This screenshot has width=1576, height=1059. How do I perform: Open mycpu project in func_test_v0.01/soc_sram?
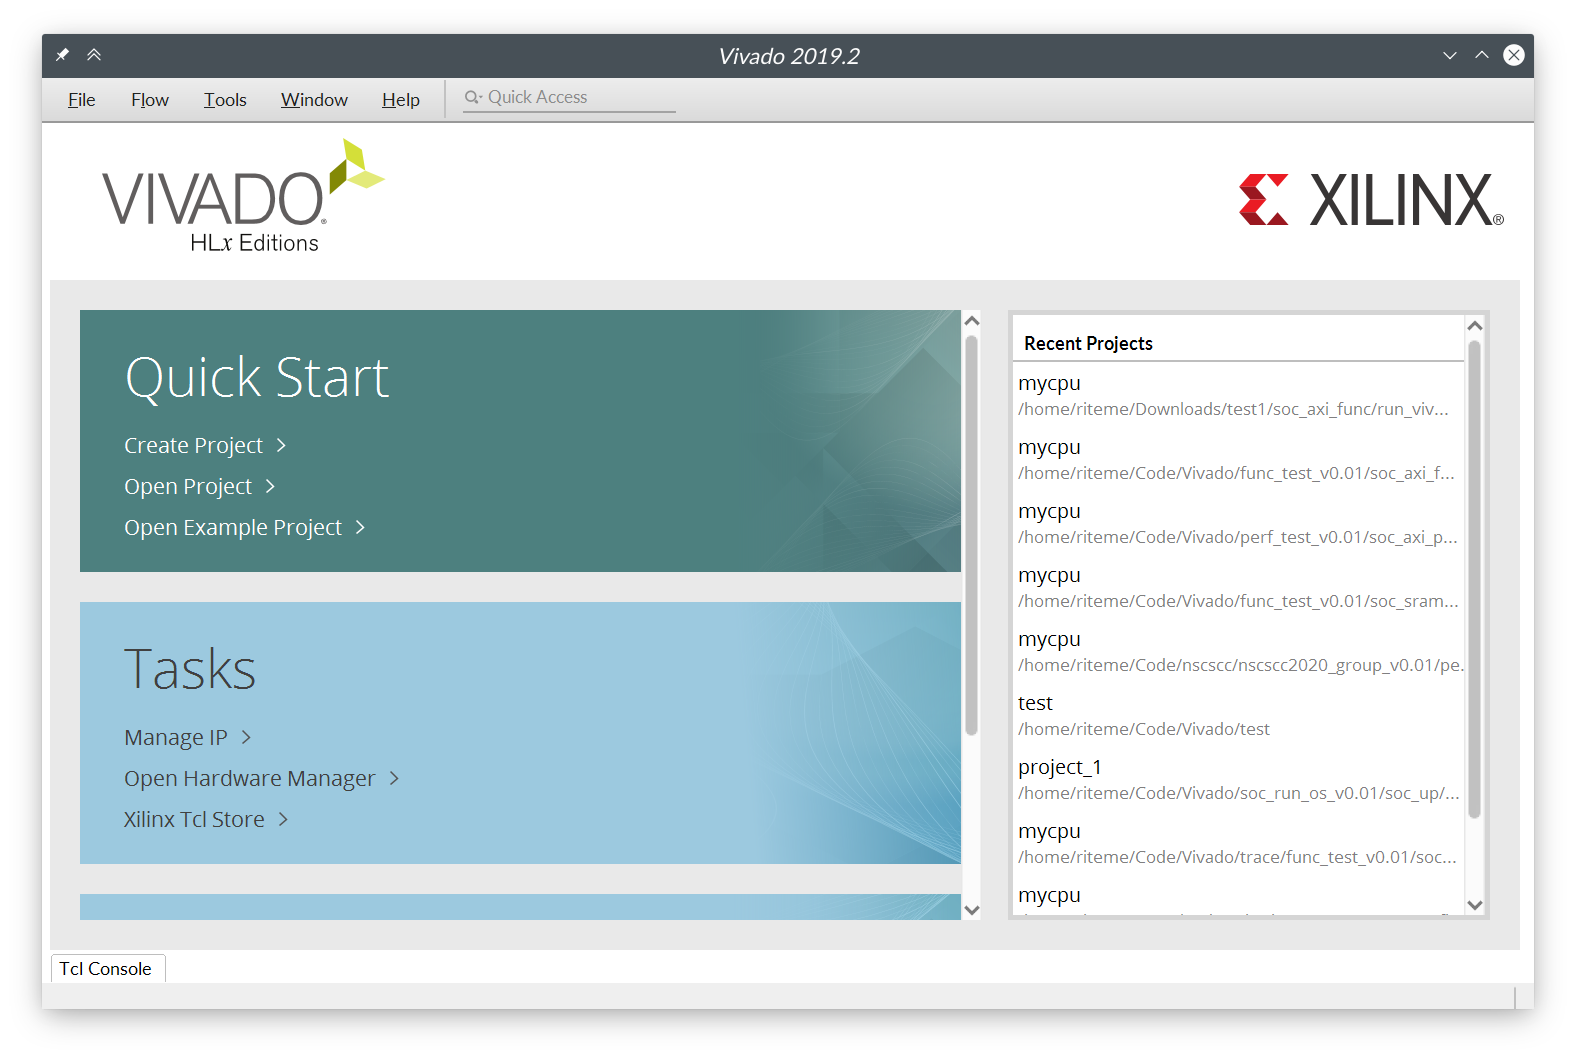pos(1238,588)
